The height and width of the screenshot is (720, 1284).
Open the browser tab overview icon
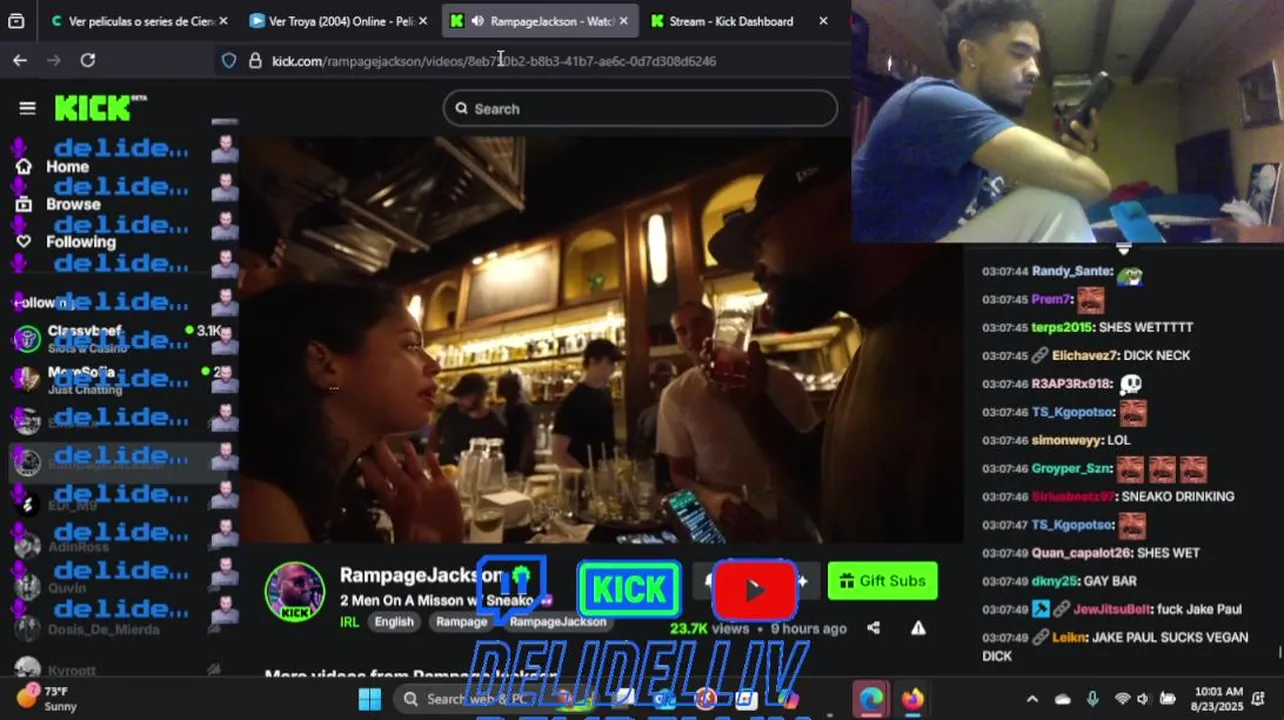pyautogui.click(x=16, y=21)
